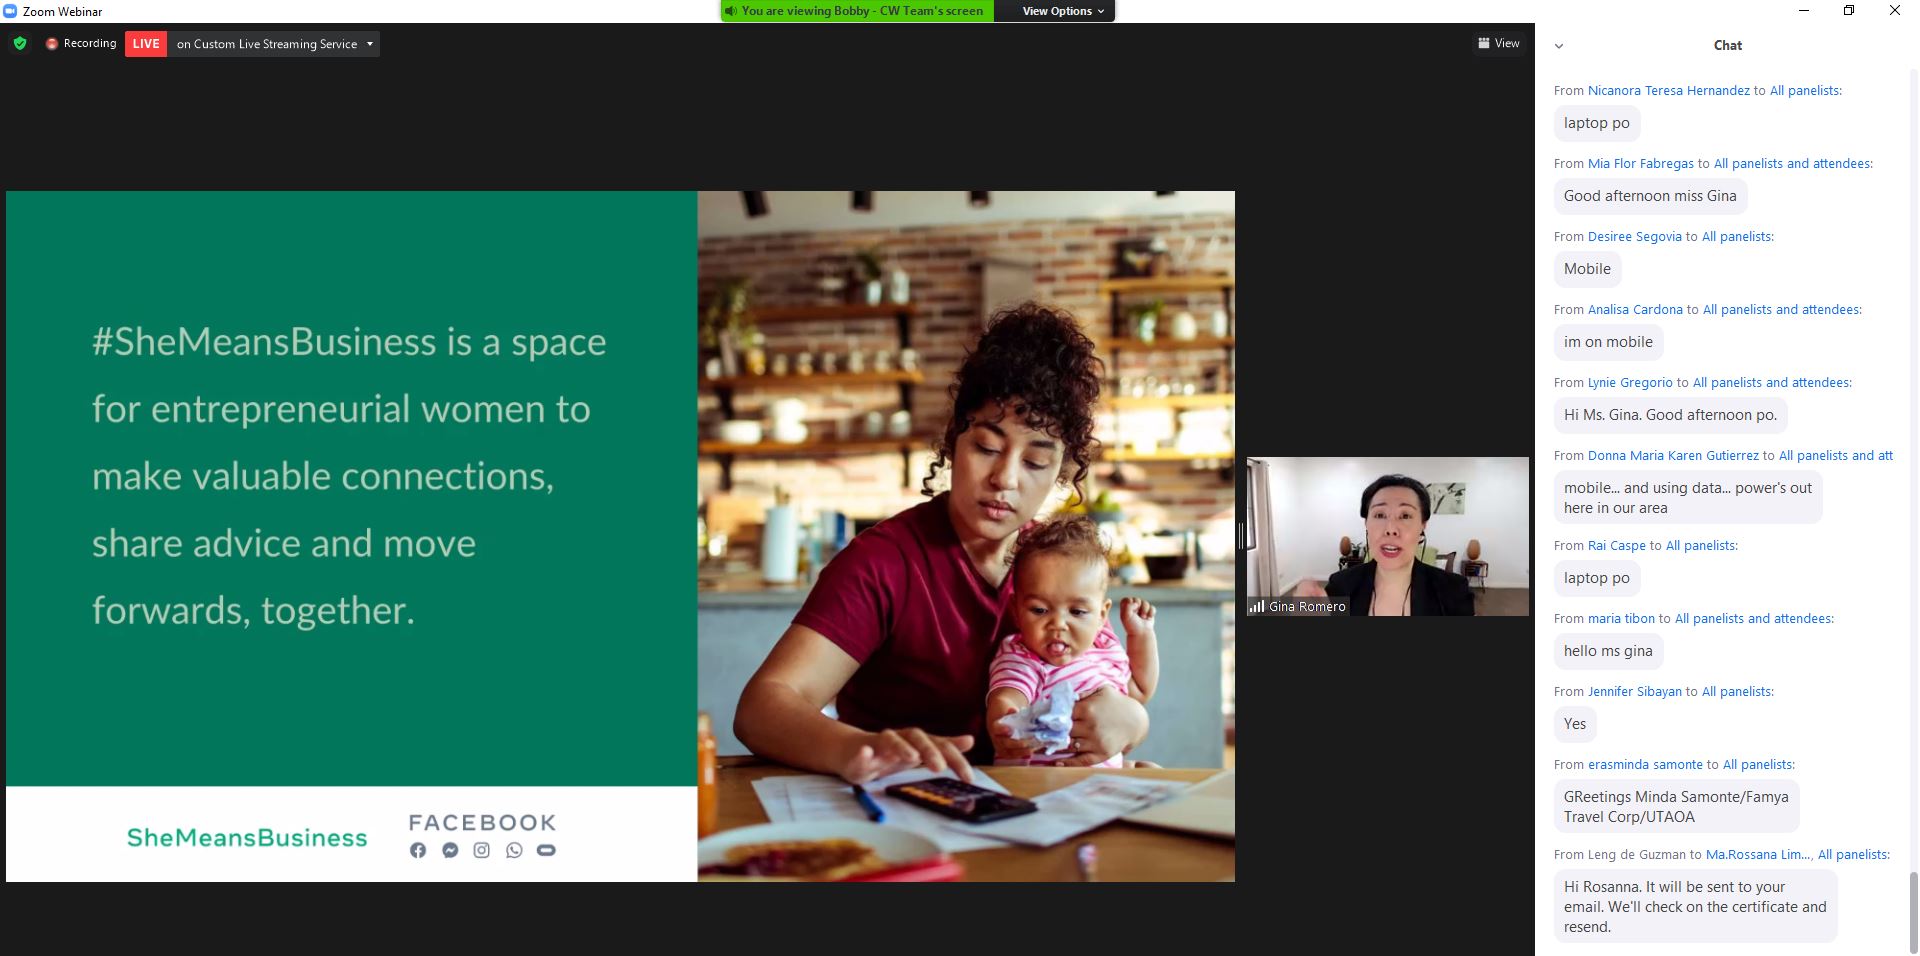1920x956 pixels.
Task: Click the 'Mobile' message from Desiree Segovia
Action: pyautogui.click(x=1587, y=269)
